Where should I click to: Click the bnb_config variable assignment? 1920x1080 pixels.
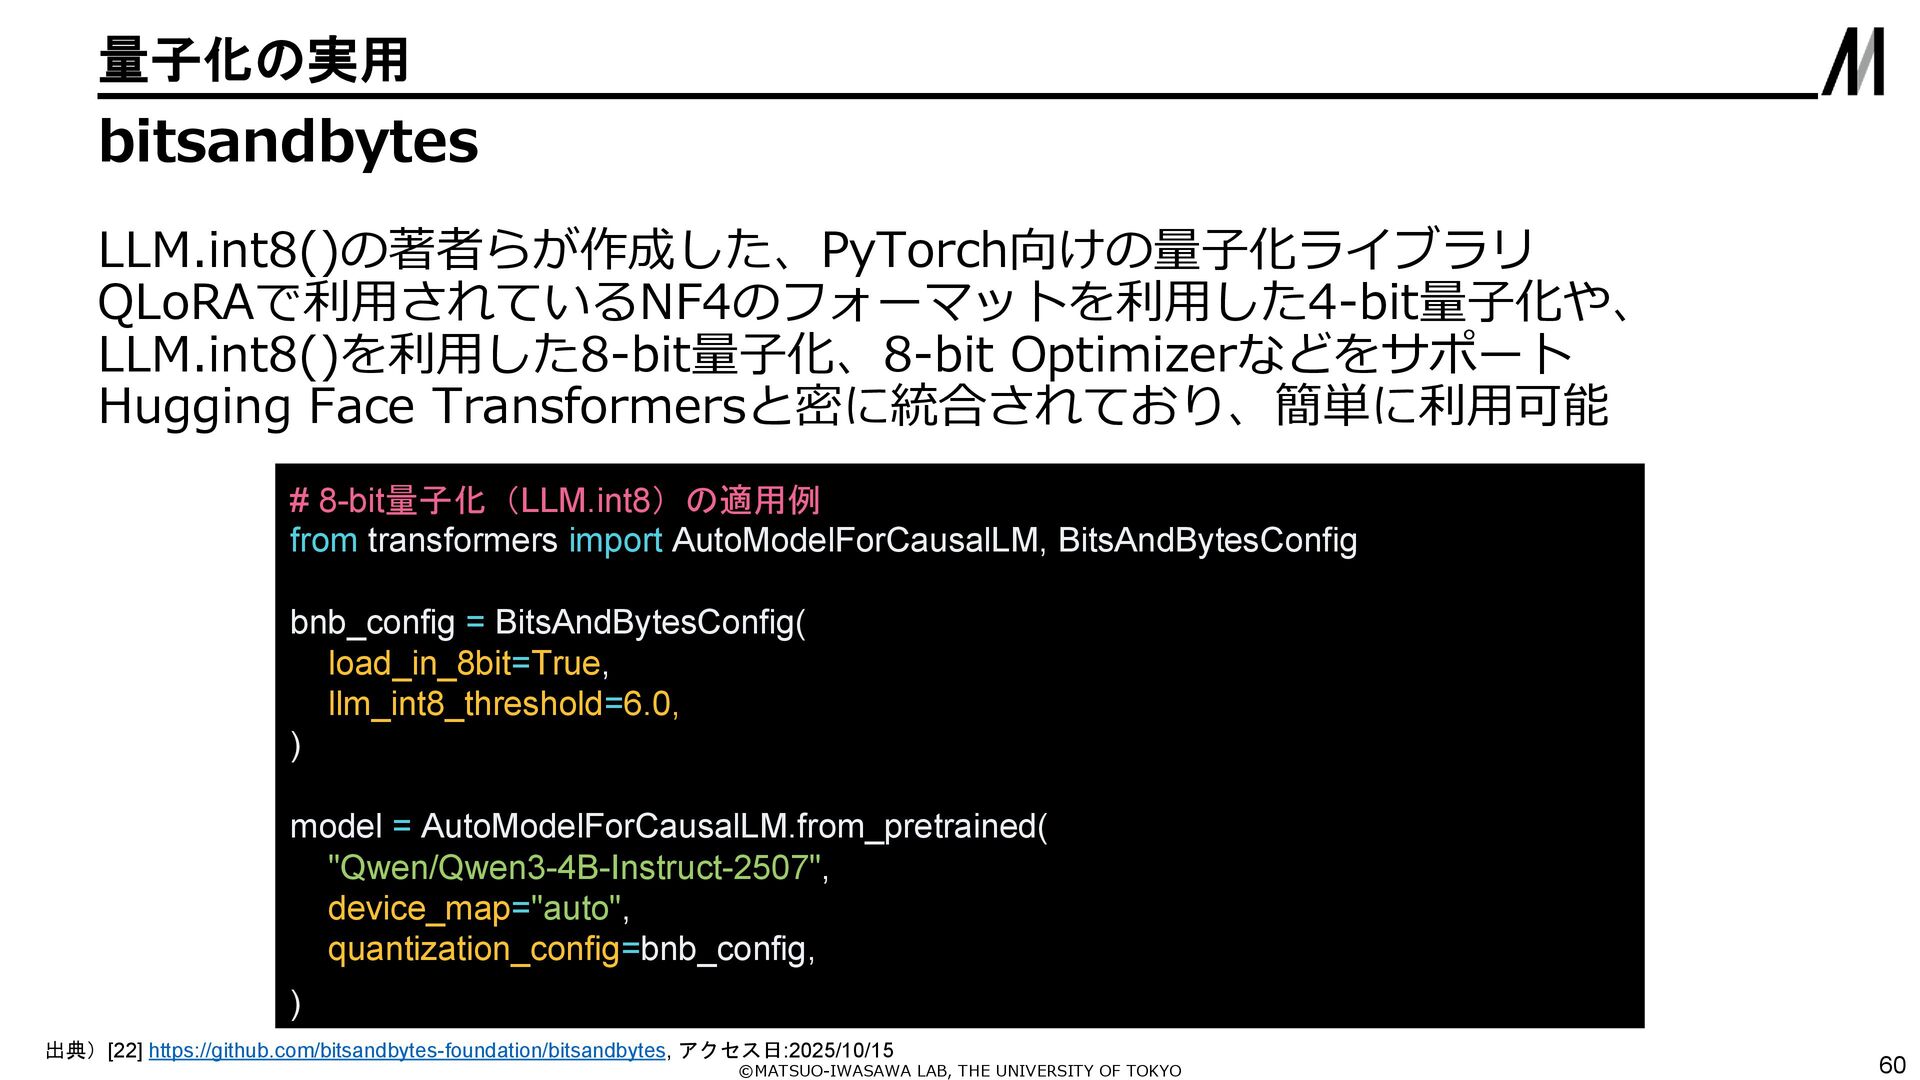coord(372,623)
